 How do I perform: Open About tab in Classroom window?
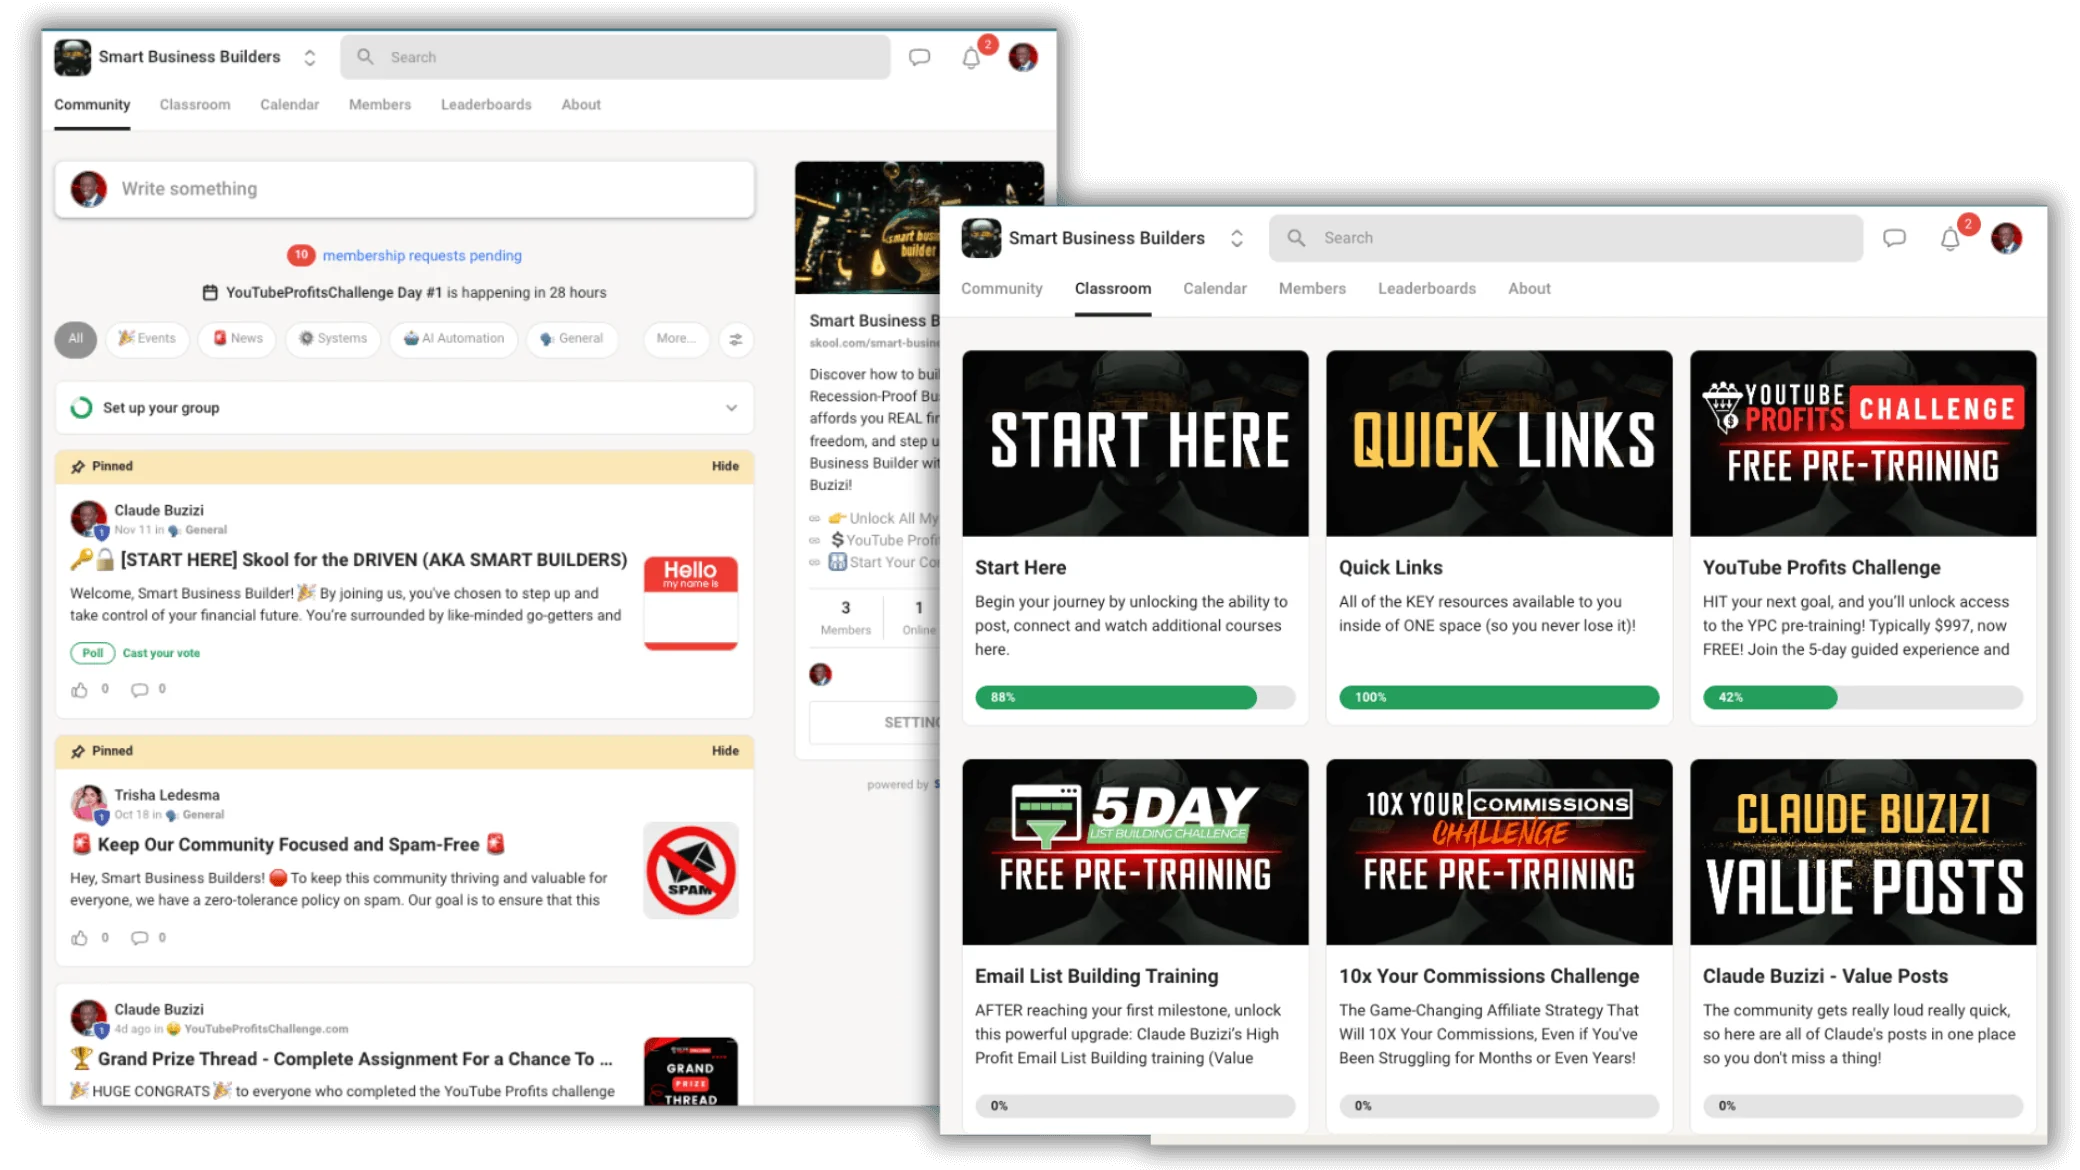[1529, 289]
